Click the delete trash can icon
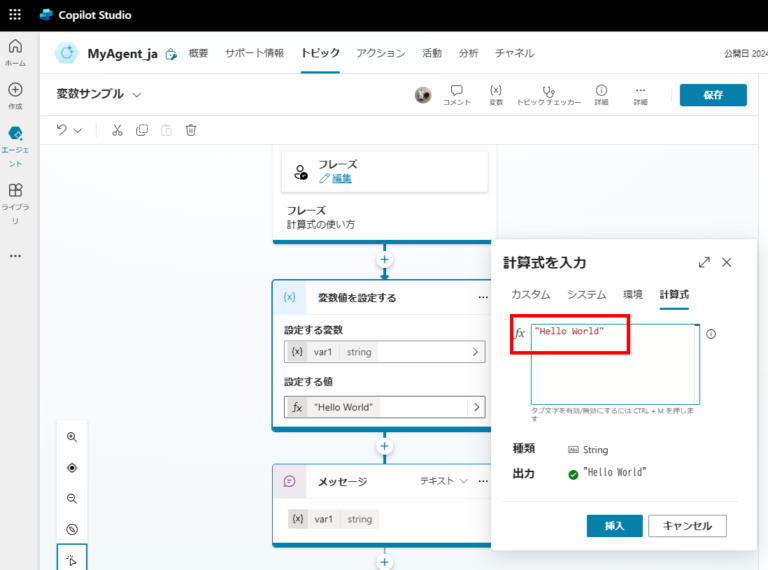The image size is (768, 570). coord(191,130)
